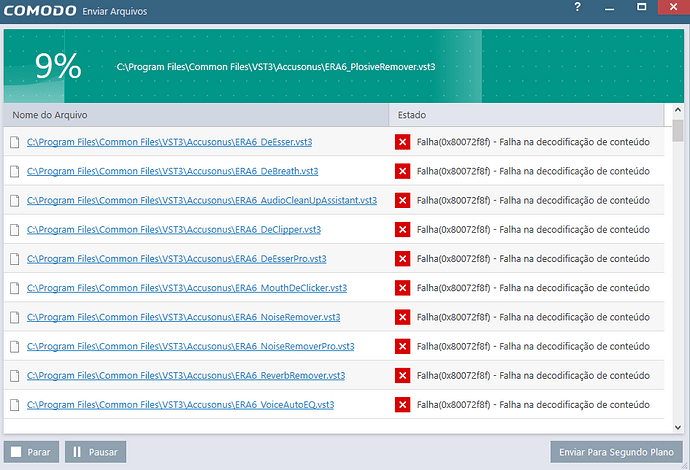Minimize the Comodo Enviar Arquivos window

point(609,7)
